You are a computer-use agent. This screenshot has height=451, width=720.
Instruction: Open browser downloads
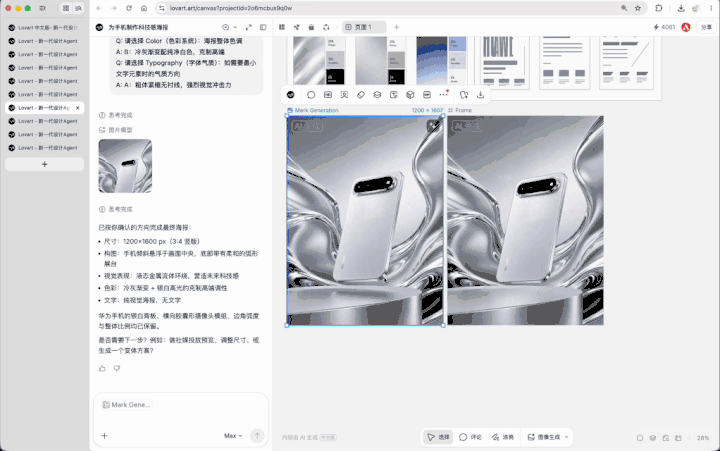tap(681, 8)
